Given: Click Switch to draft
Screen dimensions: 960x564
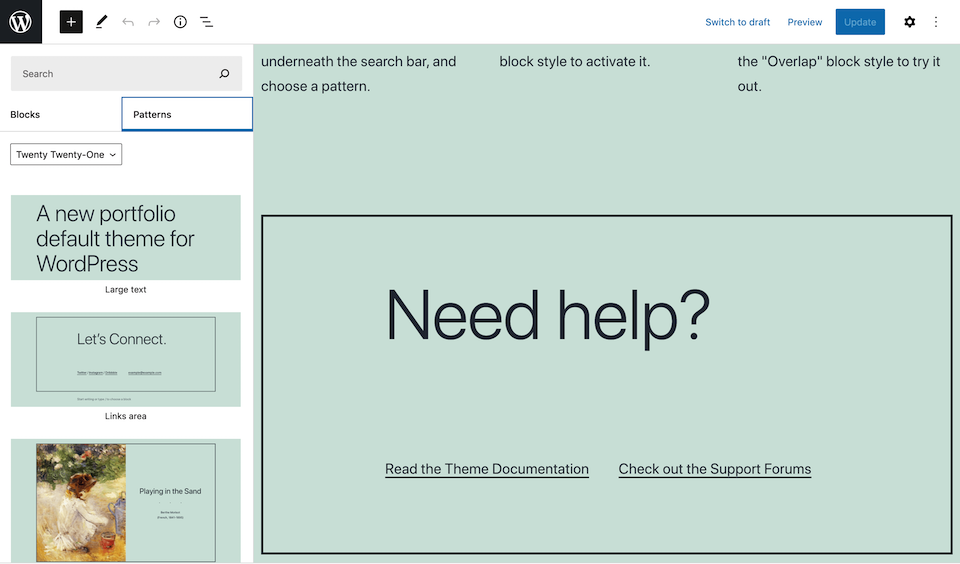Looking at the screenshot, I should 737,22.
